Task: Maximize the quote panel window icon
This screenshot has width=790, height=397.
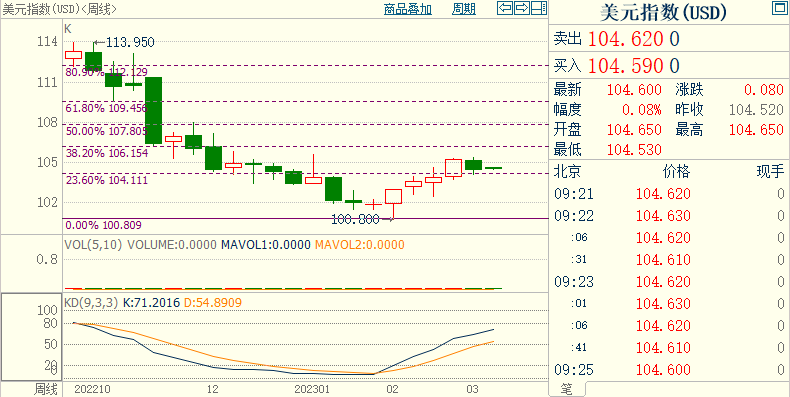Action: 778,7
